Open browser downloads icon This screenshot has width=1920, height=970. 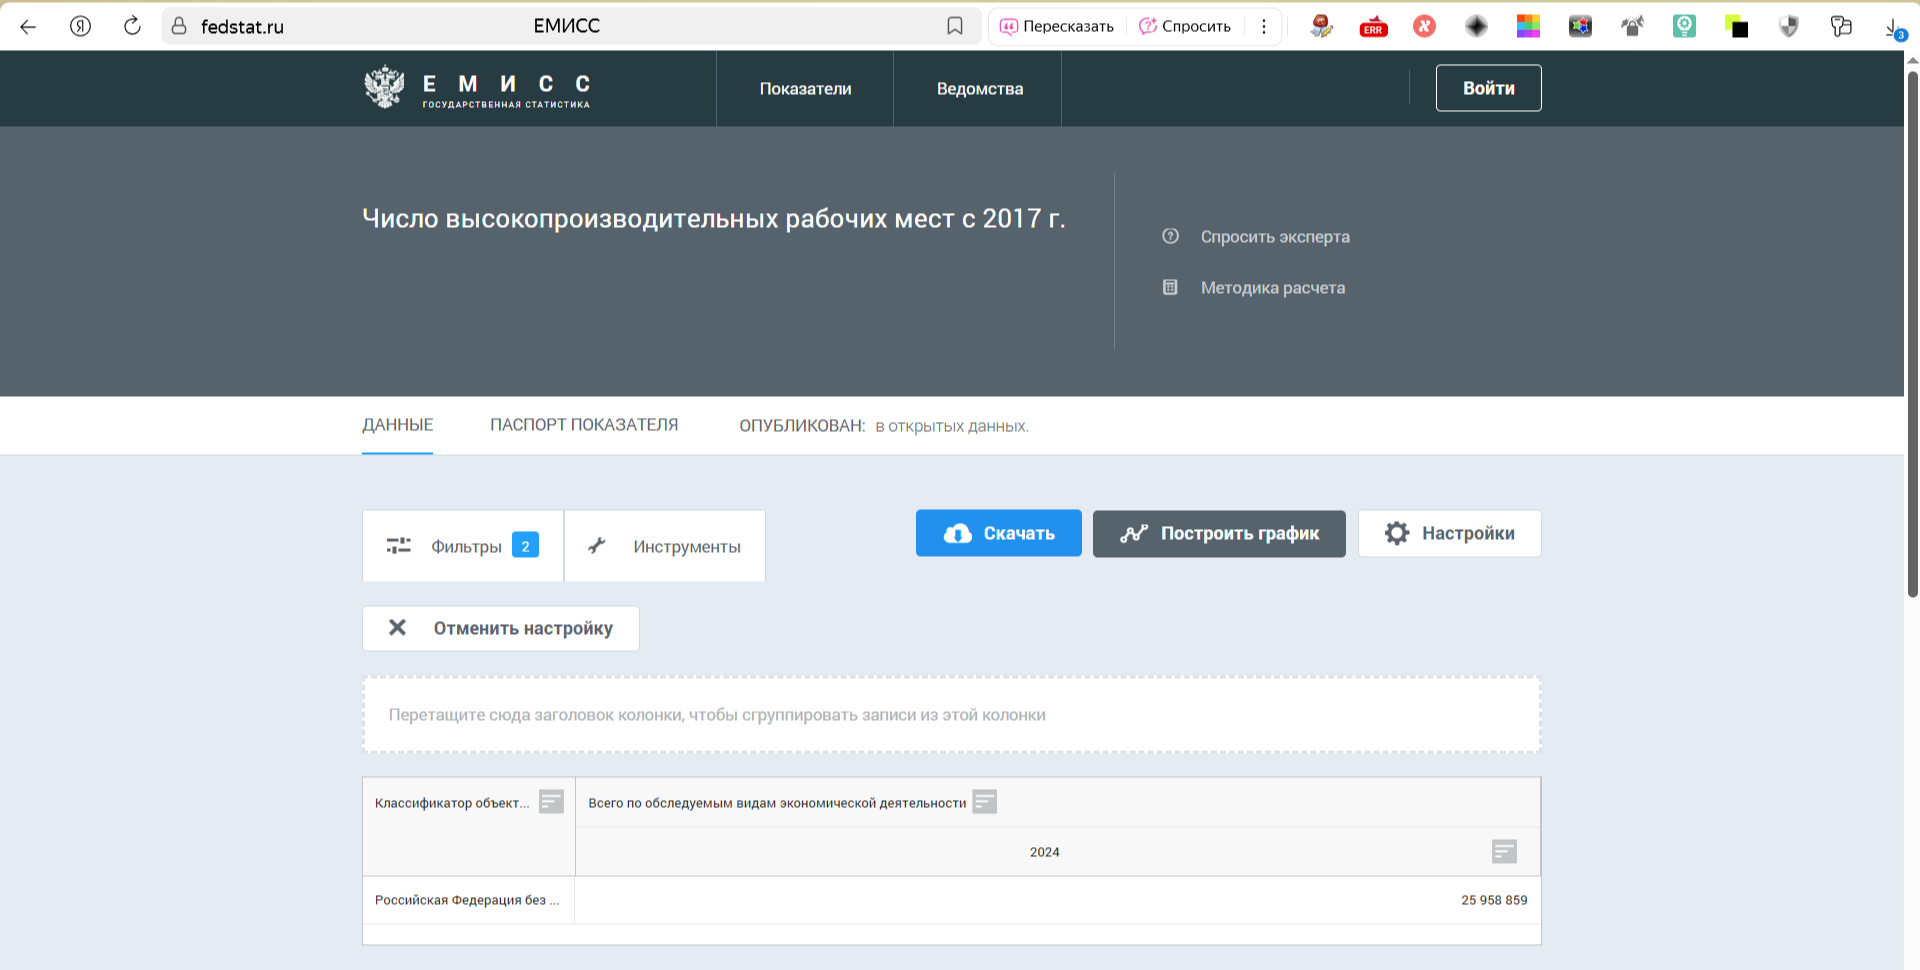(1893, 27)
